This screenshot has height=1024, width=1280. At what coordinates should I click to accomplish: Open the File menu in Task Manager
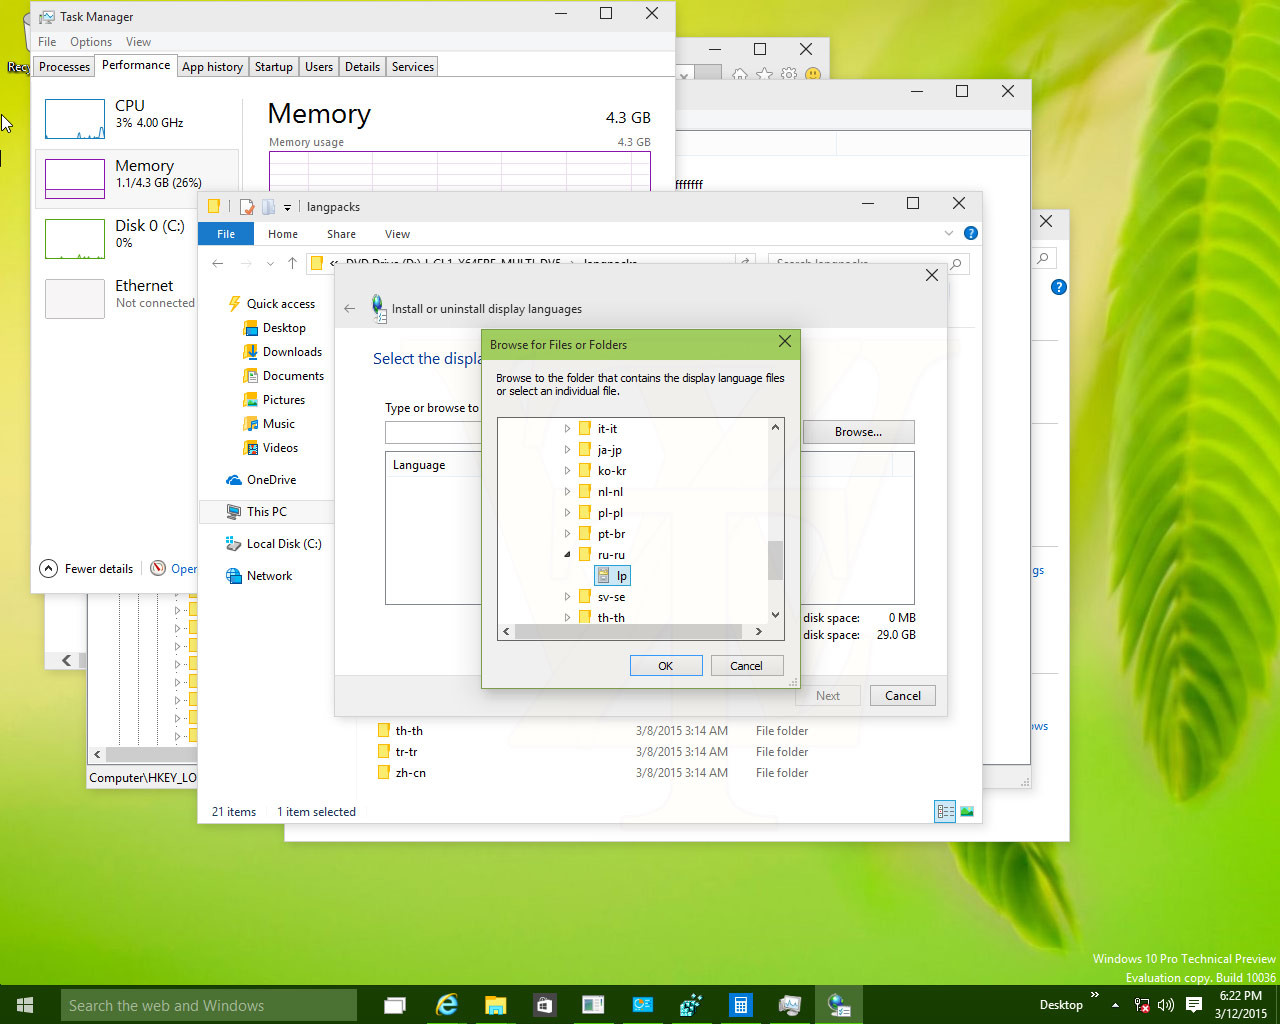coord(47,42)
